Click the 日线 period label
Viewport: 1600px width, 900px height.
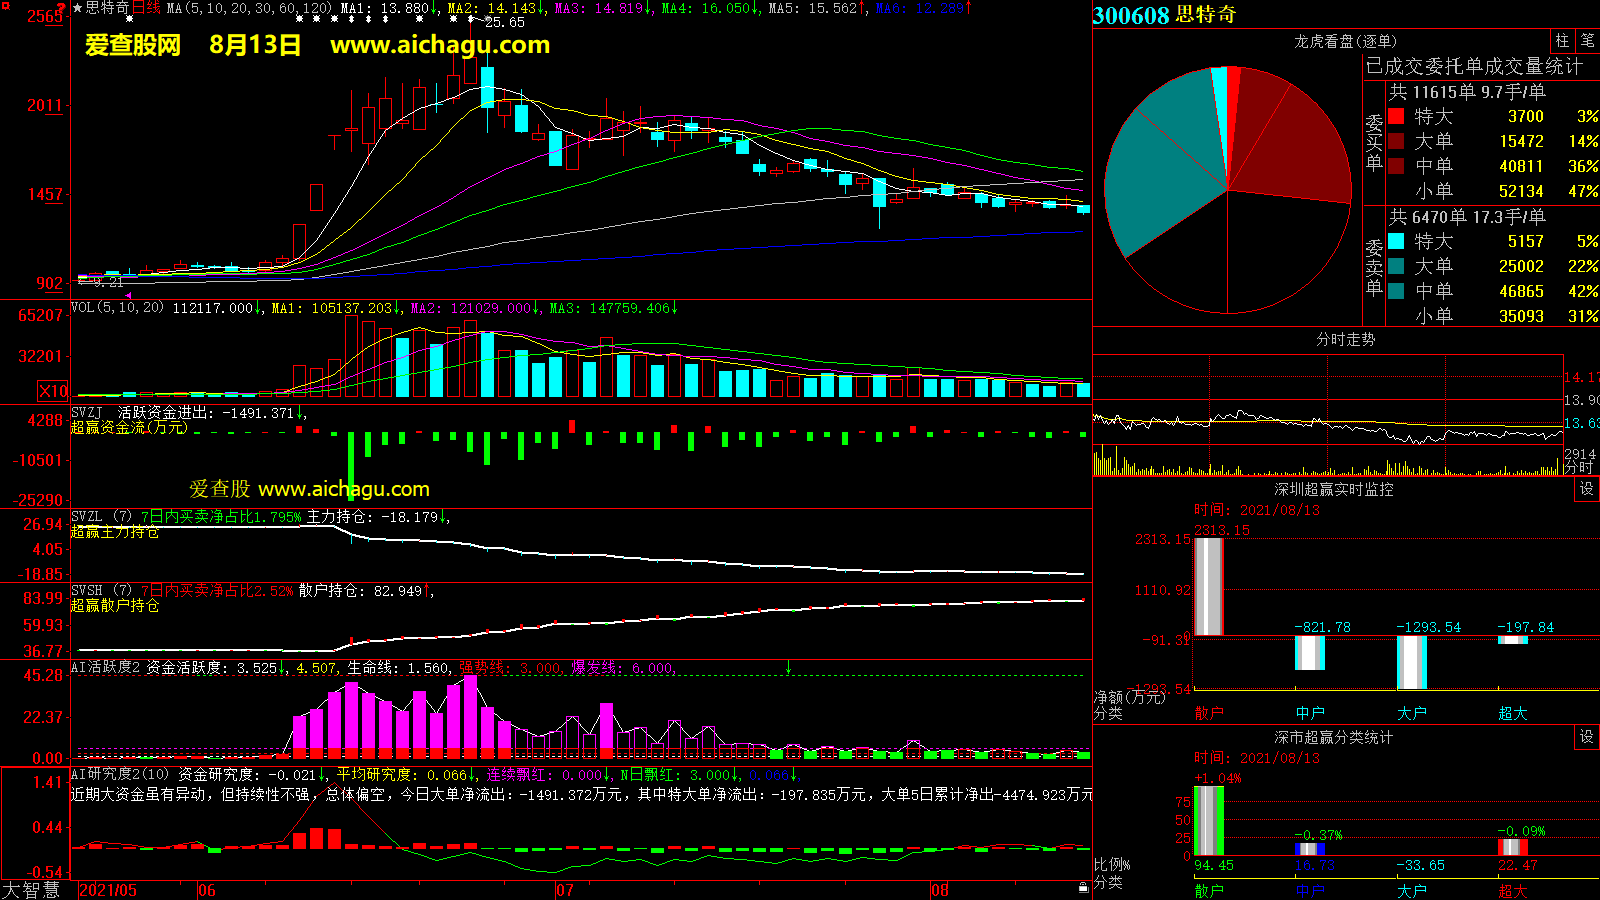pos(146,8)
